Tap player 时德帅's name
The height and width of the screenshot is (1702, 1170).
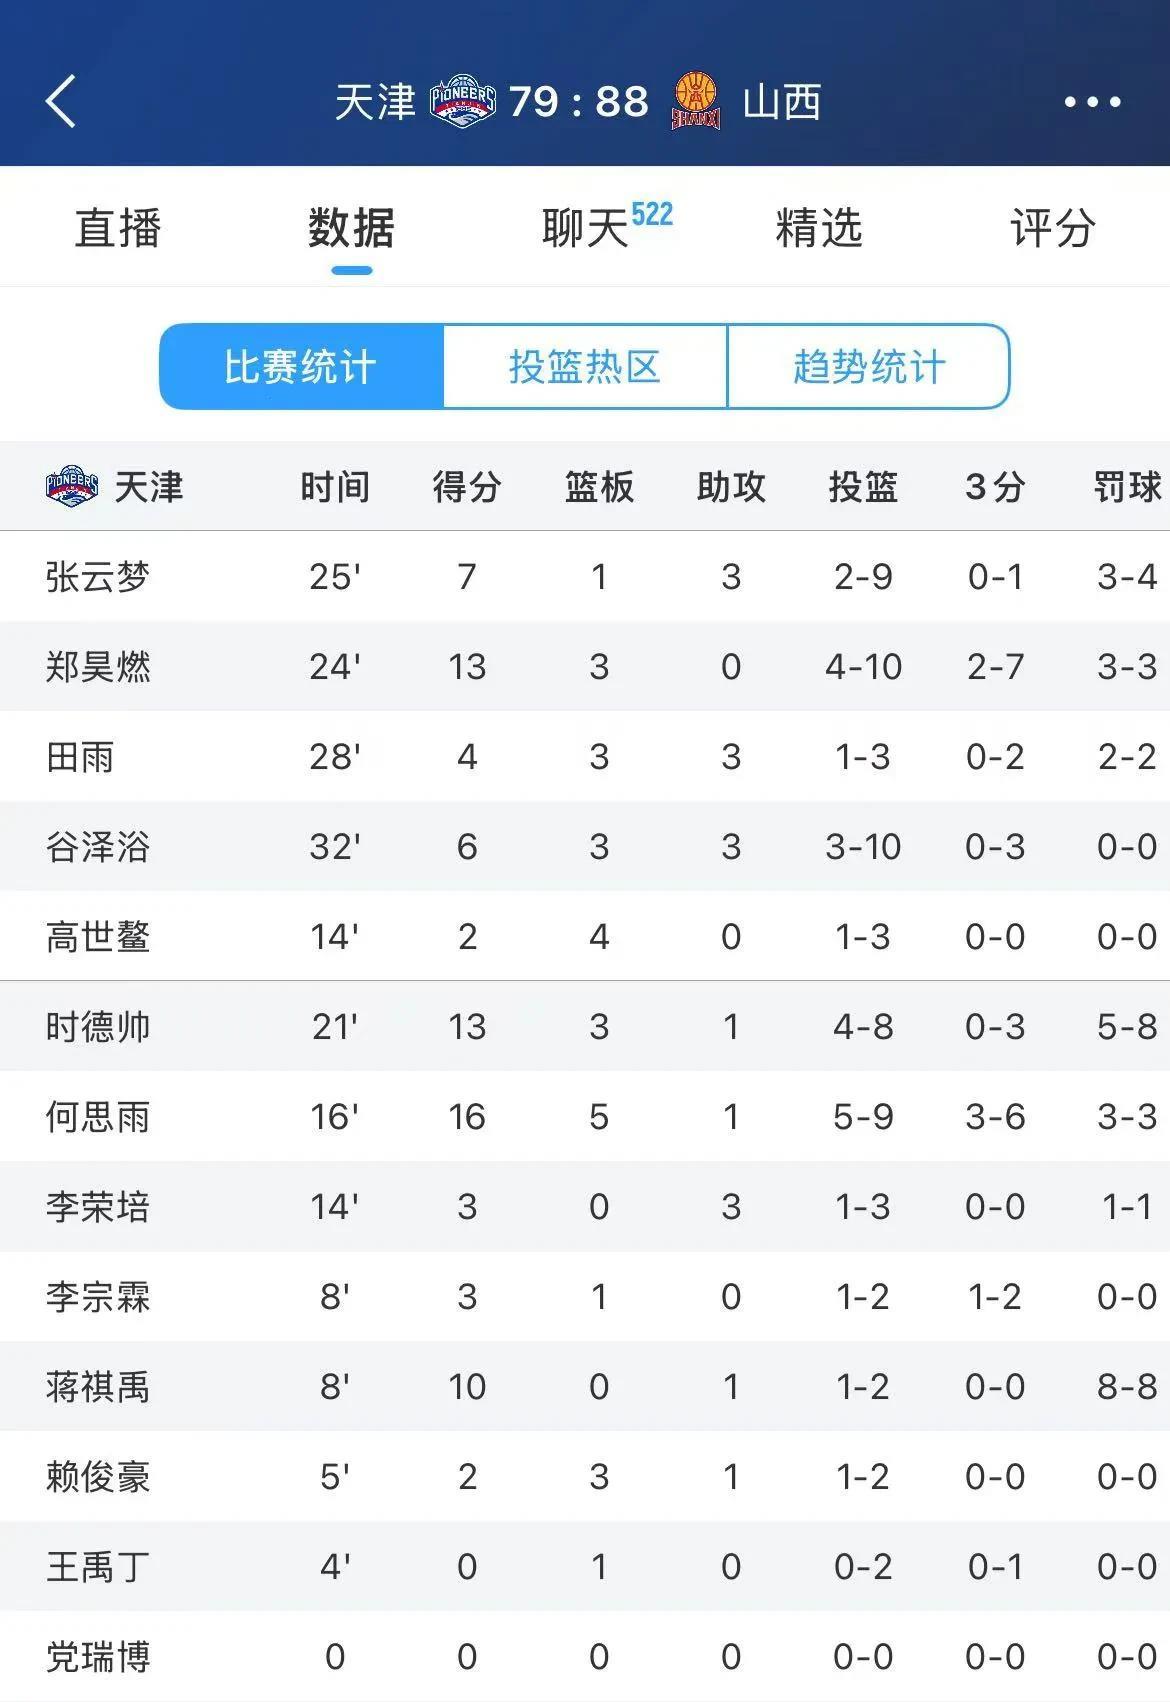click(98, 1027)
